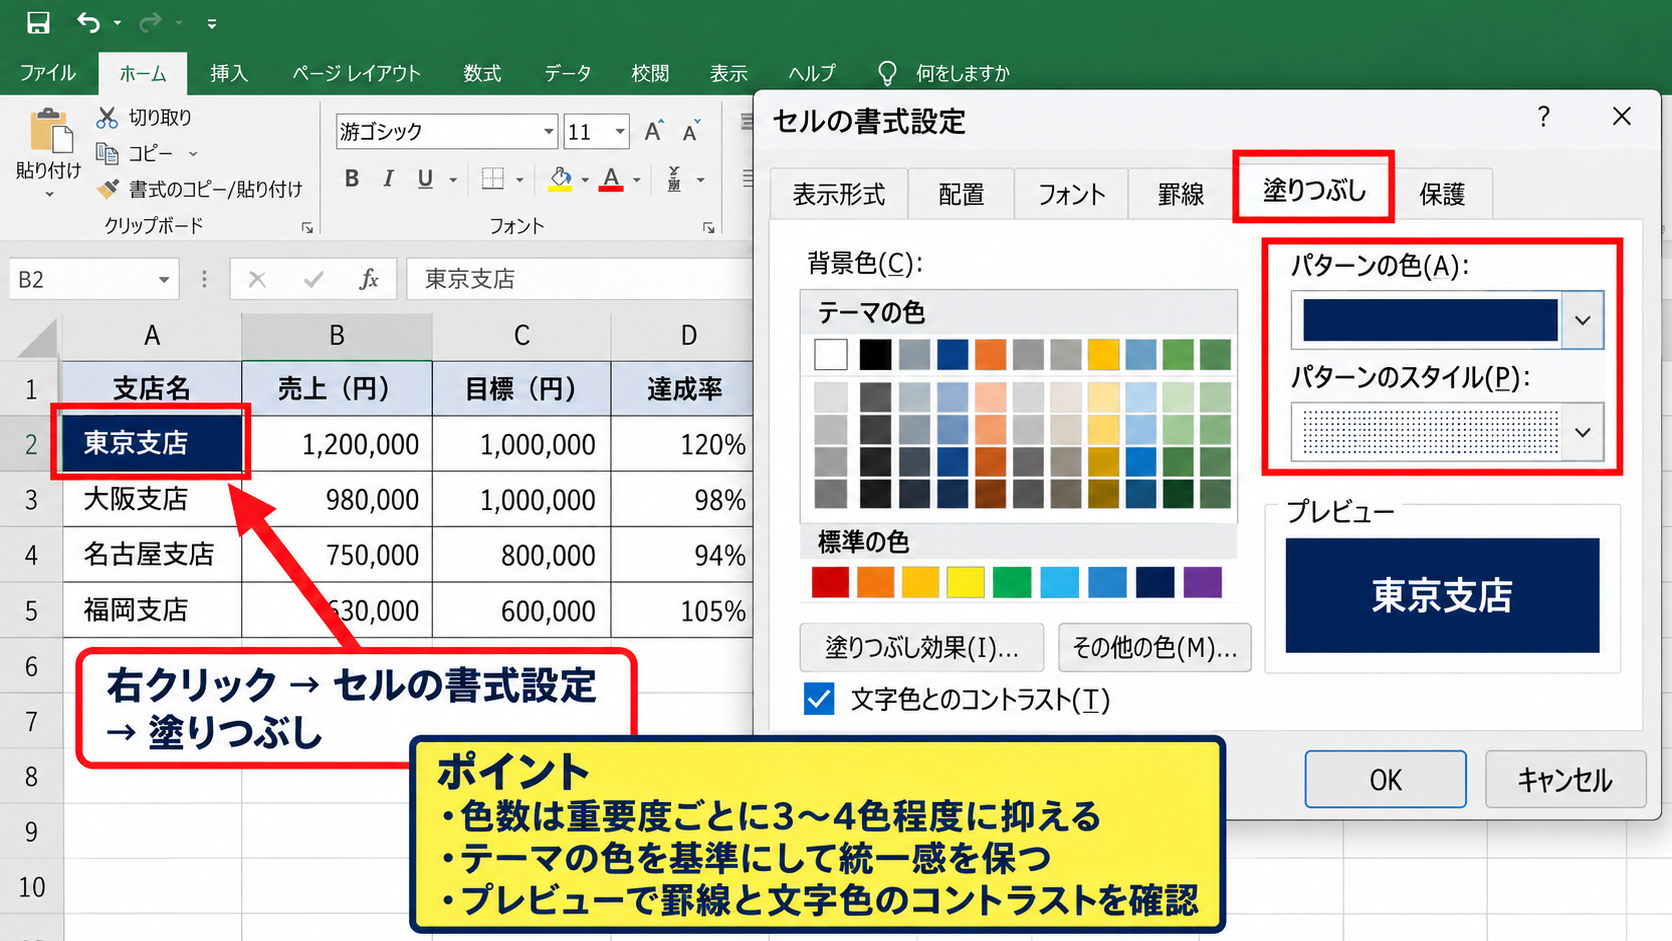Image resolution: width=1672 pixels, height=941 pixels.
Task: Click the formula bar showing 東京支店
Action: (580, 279)
